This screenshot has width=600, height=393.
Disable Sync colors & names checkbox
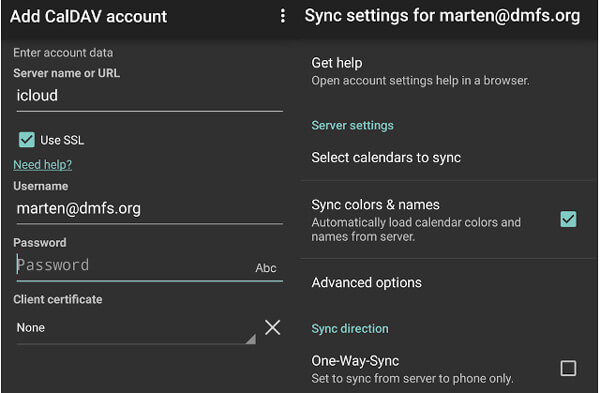[568, 219]
